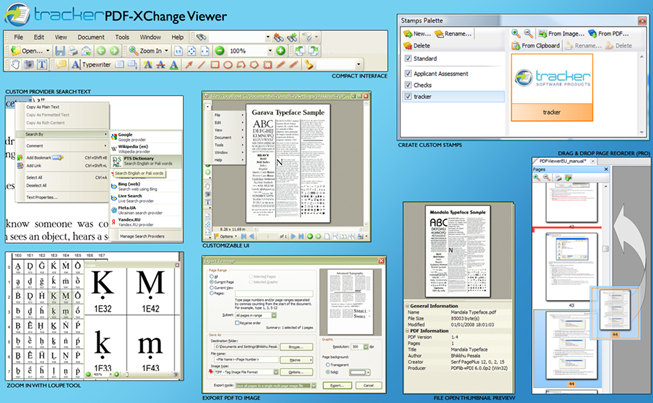Enable the Reverse order checkbox
This screenshot has width=653, height=403.
tap(237, 323)
